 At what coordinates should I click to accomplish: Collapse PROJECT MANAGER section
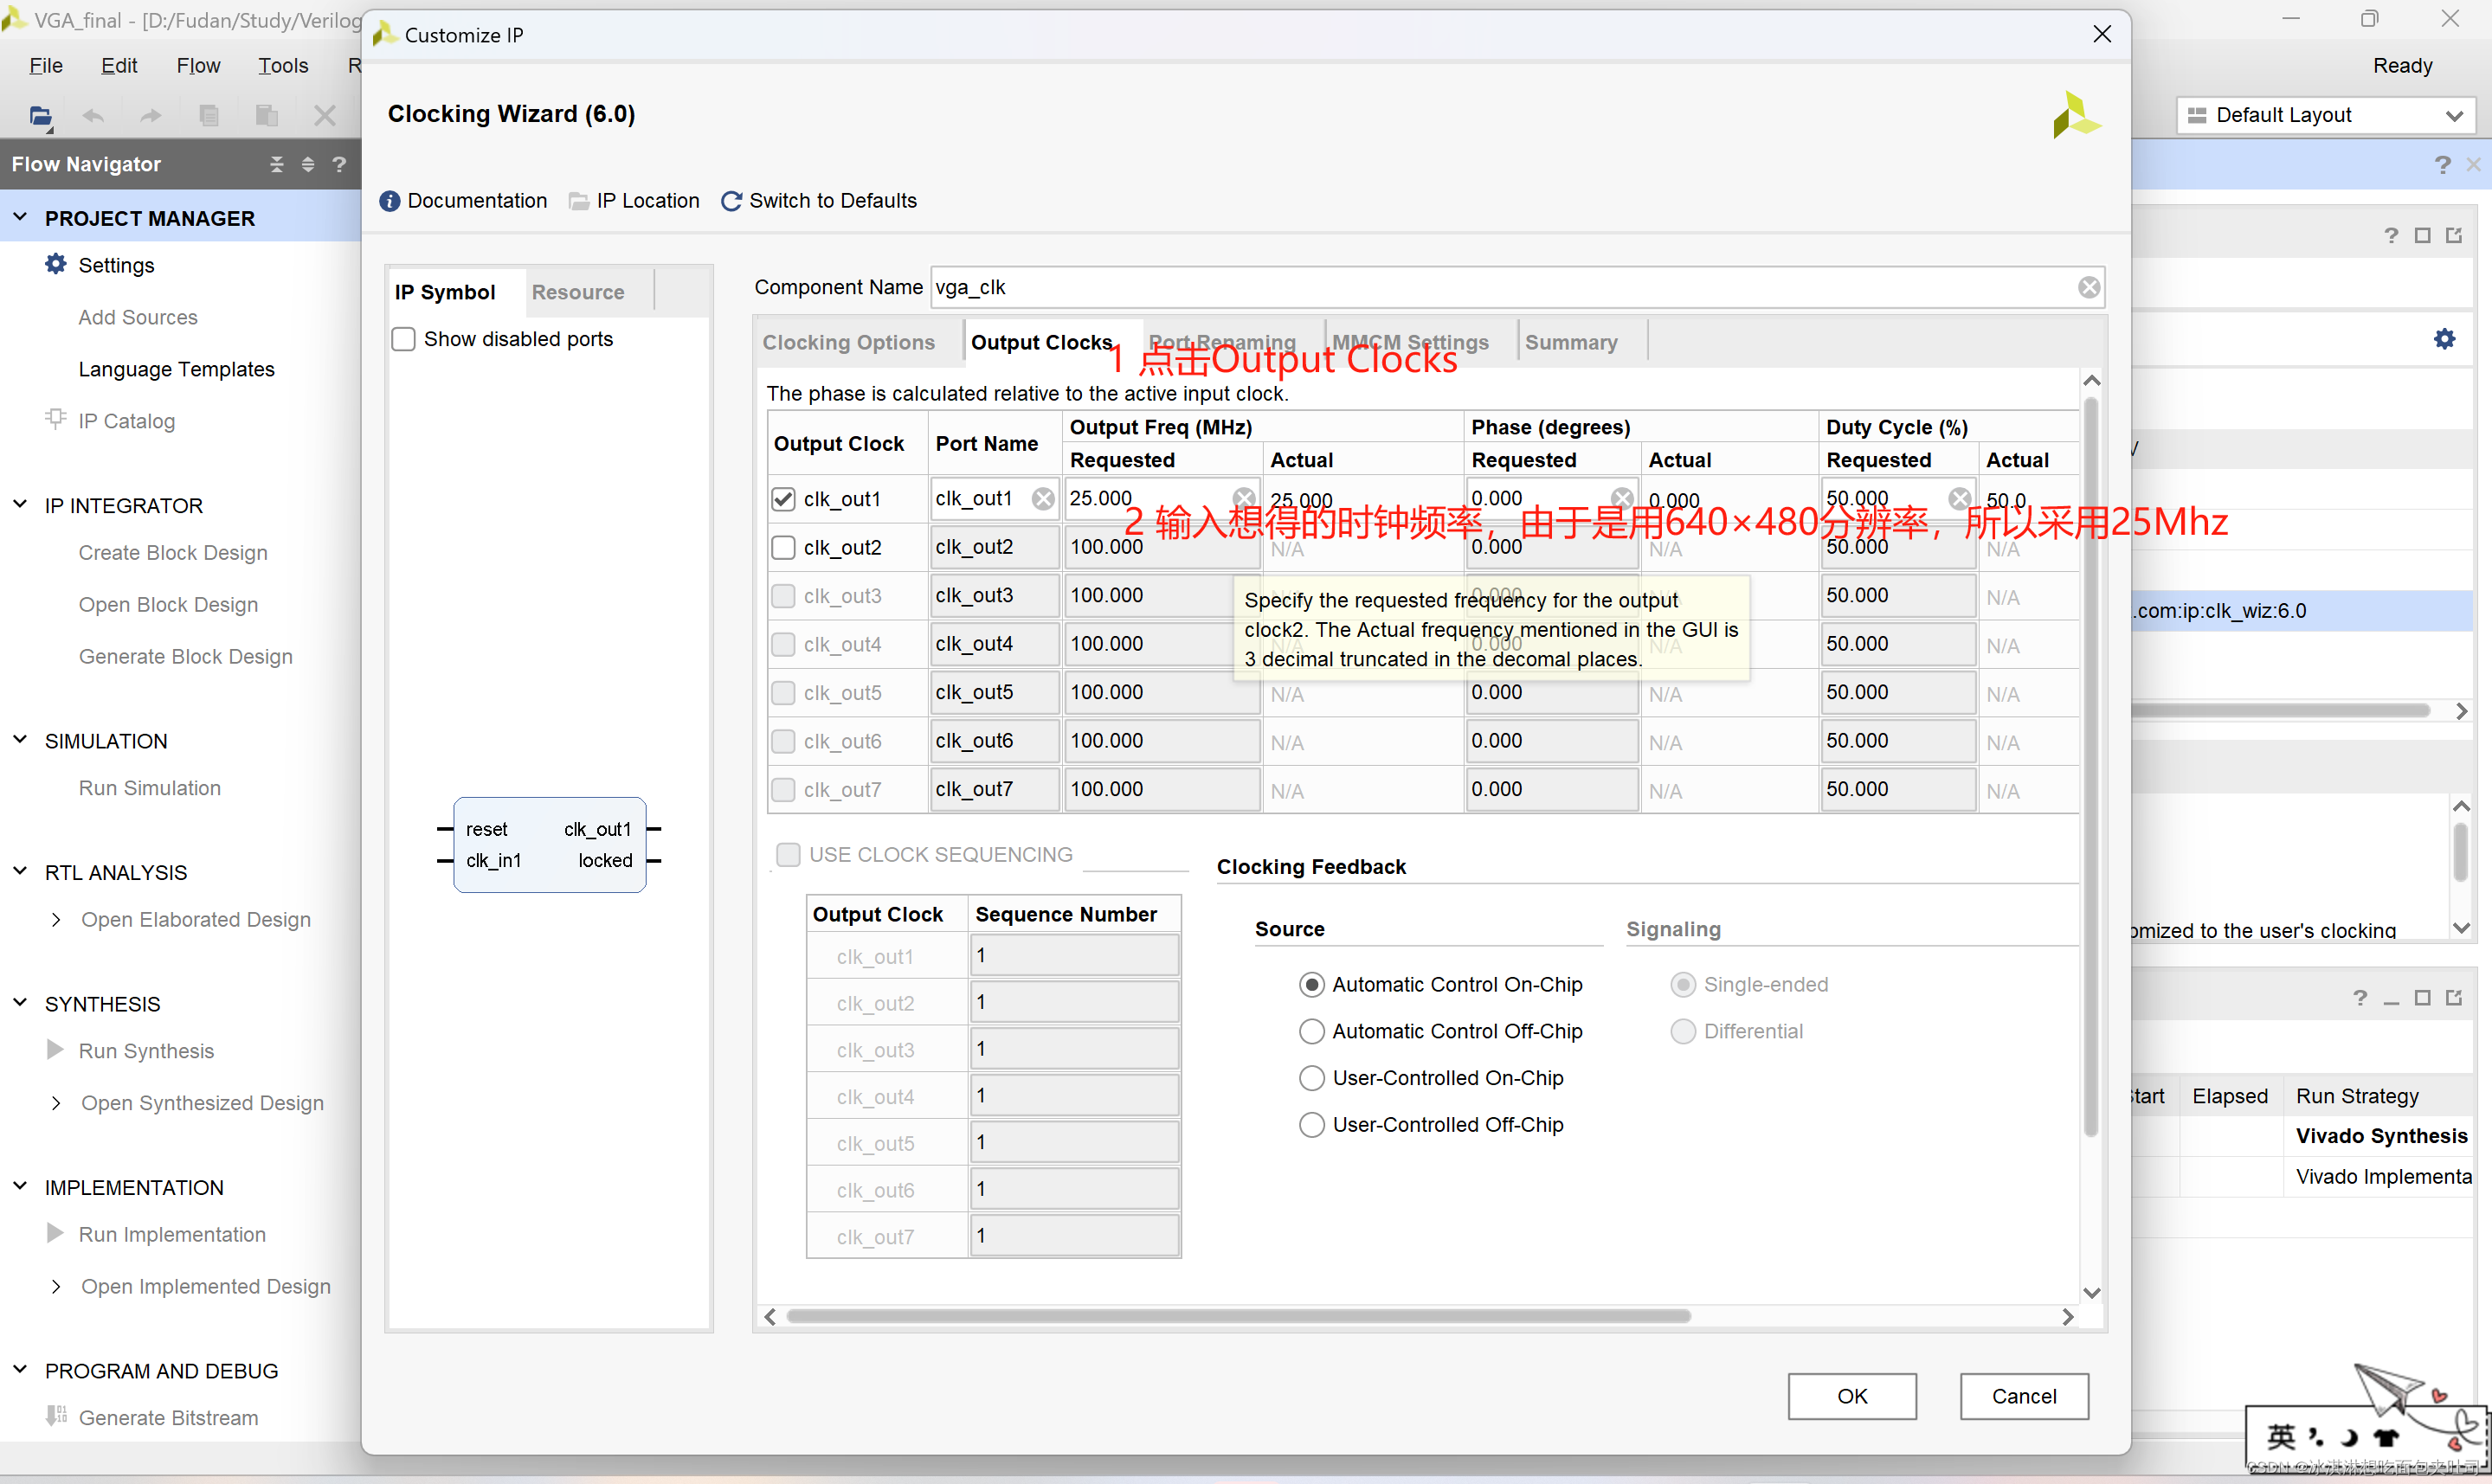coord(20,217)
